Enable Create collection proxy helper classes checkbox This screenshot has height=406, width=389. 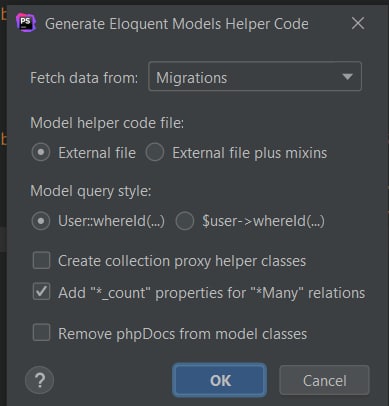click(41, 260)
